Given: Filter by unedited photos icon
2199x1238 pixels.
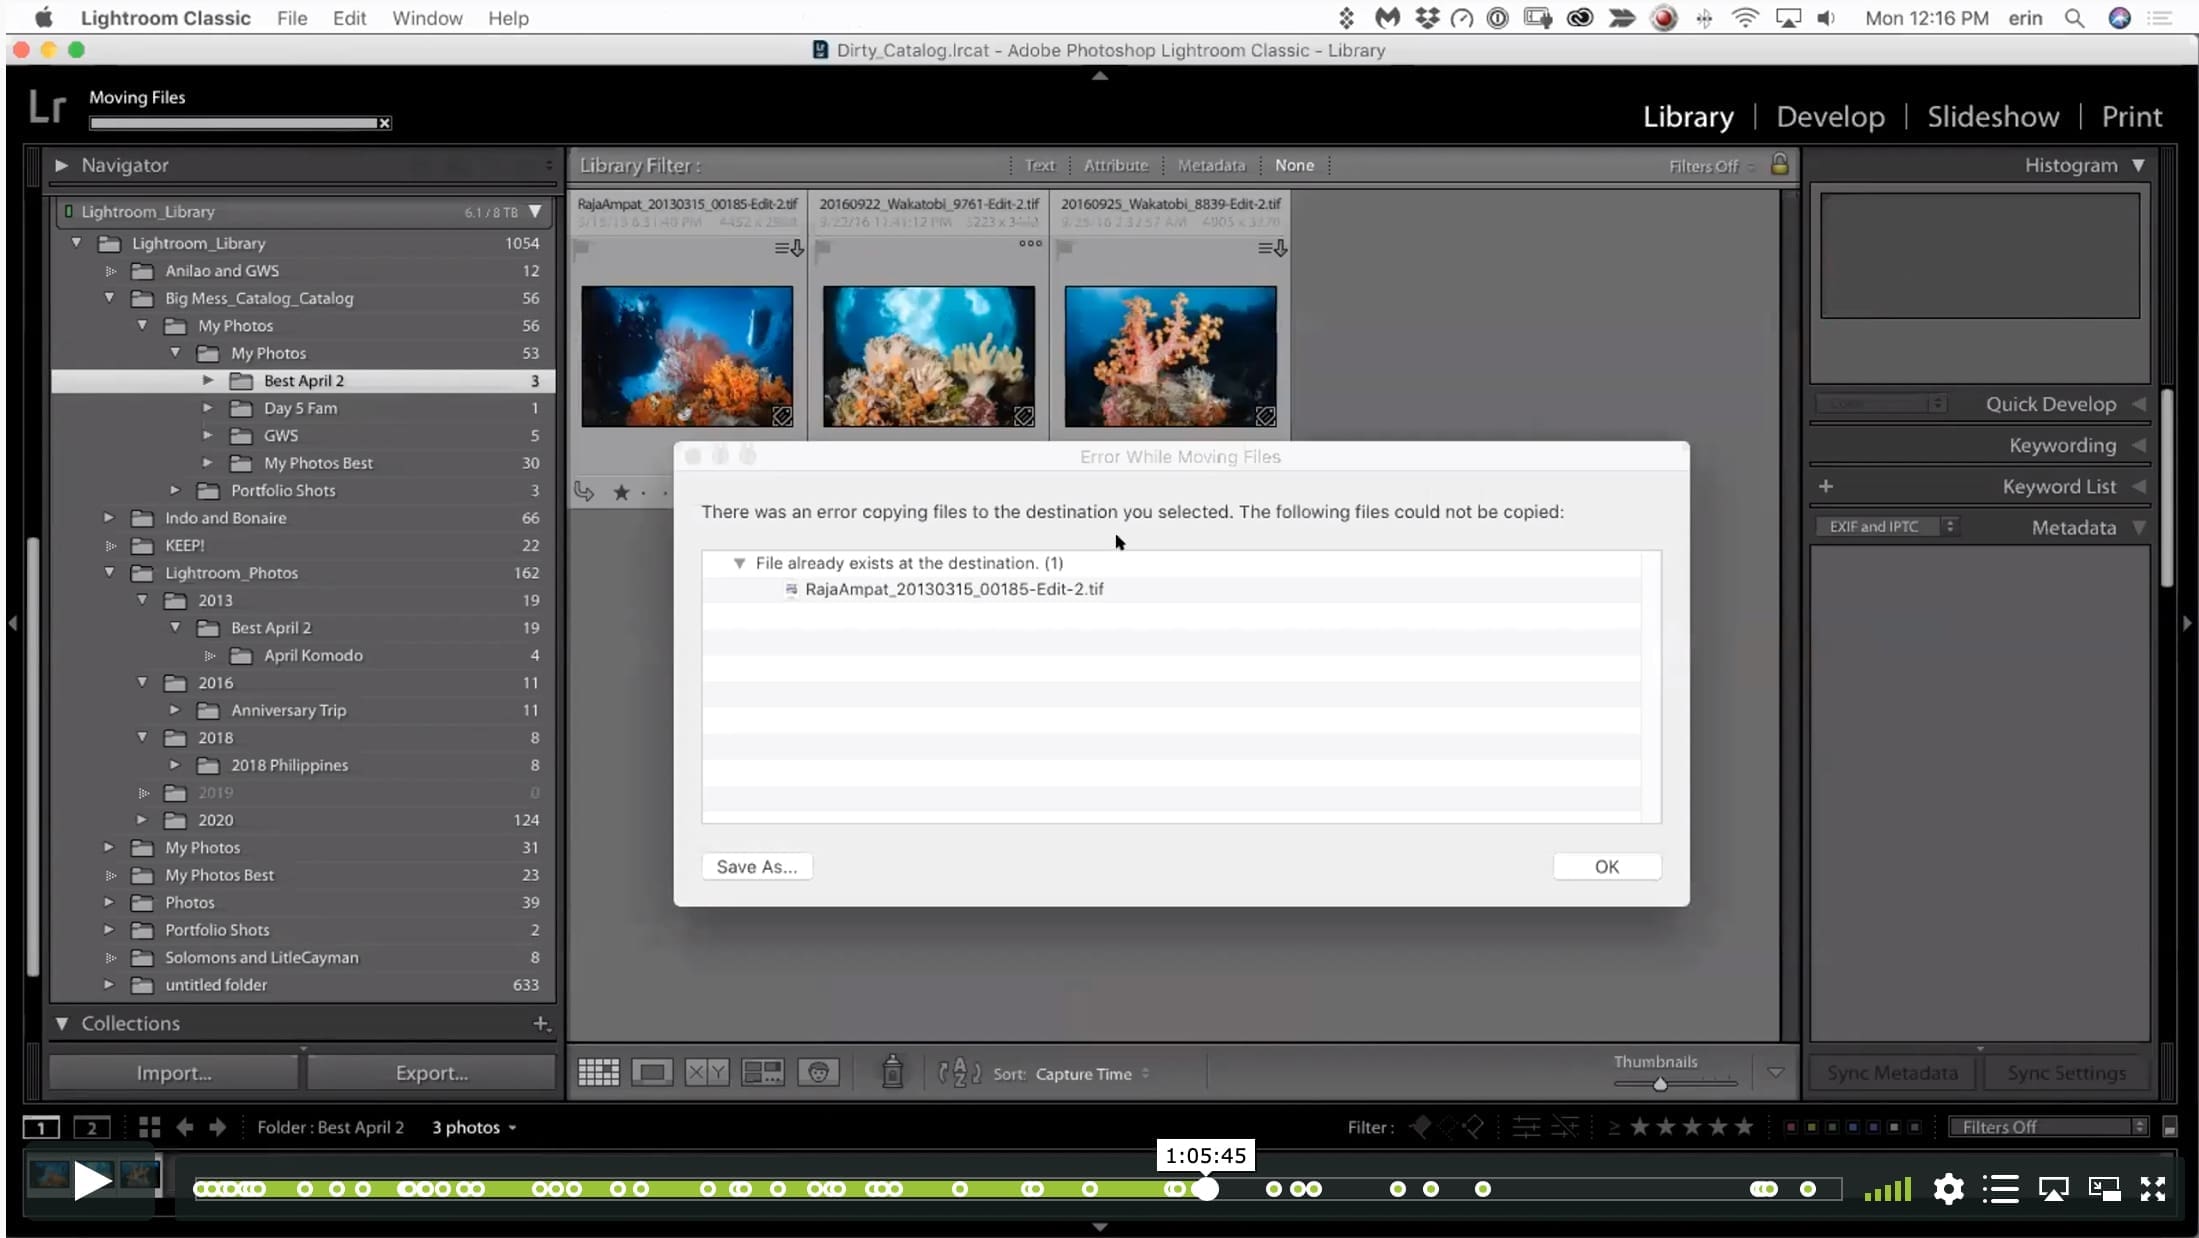Looking at the screenshot, I should (x=1565, y=1127).
